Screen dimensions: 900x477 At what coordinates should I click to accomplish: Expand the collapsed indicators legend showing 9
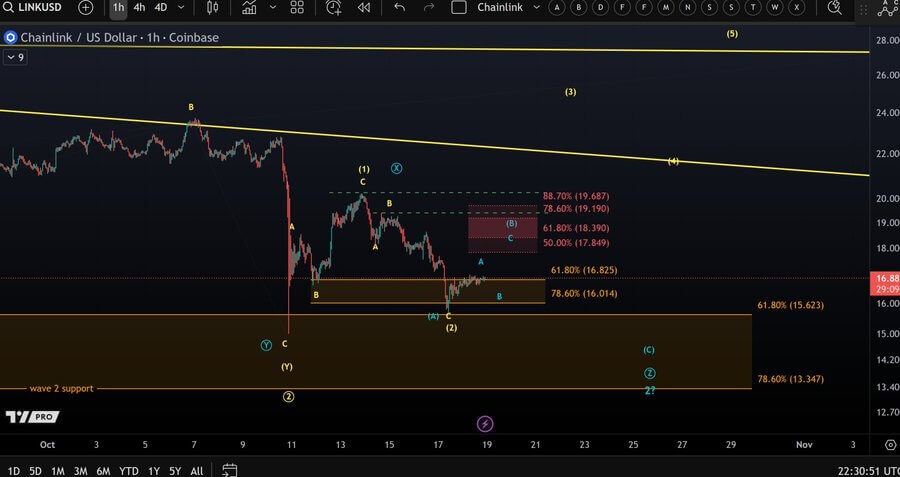pyautogui.click(x=15, y=58)
